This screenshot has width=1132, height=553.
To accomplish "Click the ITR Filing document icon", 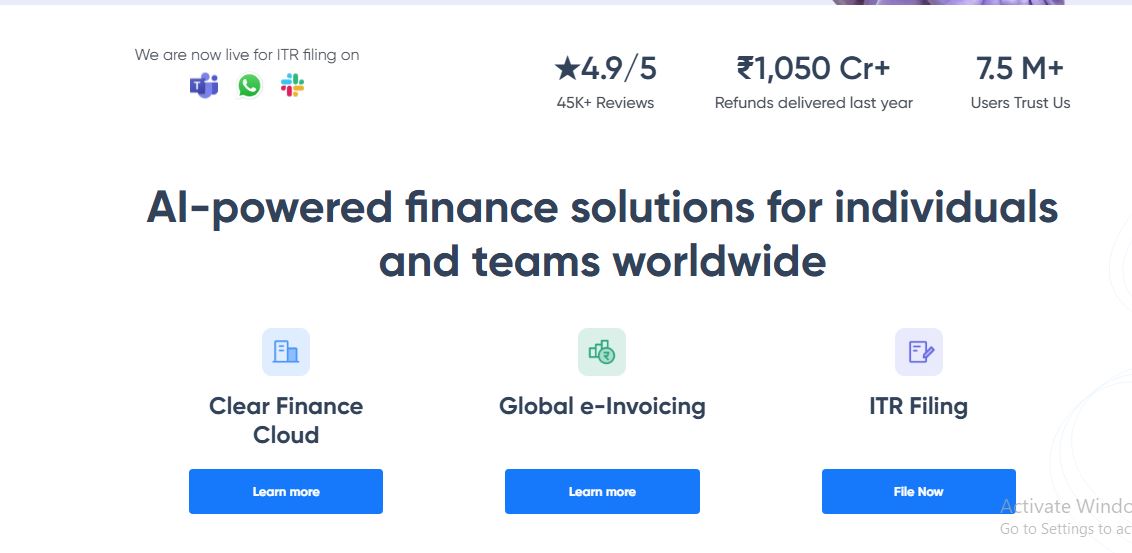I will (x=919, y=352).
